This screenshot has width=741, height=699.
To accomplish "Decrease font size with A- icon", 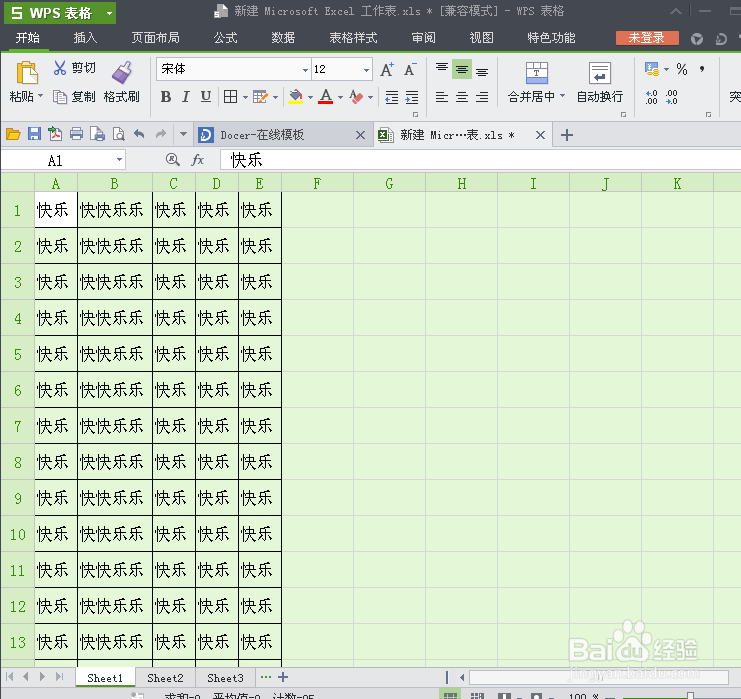I will (410, 69).
